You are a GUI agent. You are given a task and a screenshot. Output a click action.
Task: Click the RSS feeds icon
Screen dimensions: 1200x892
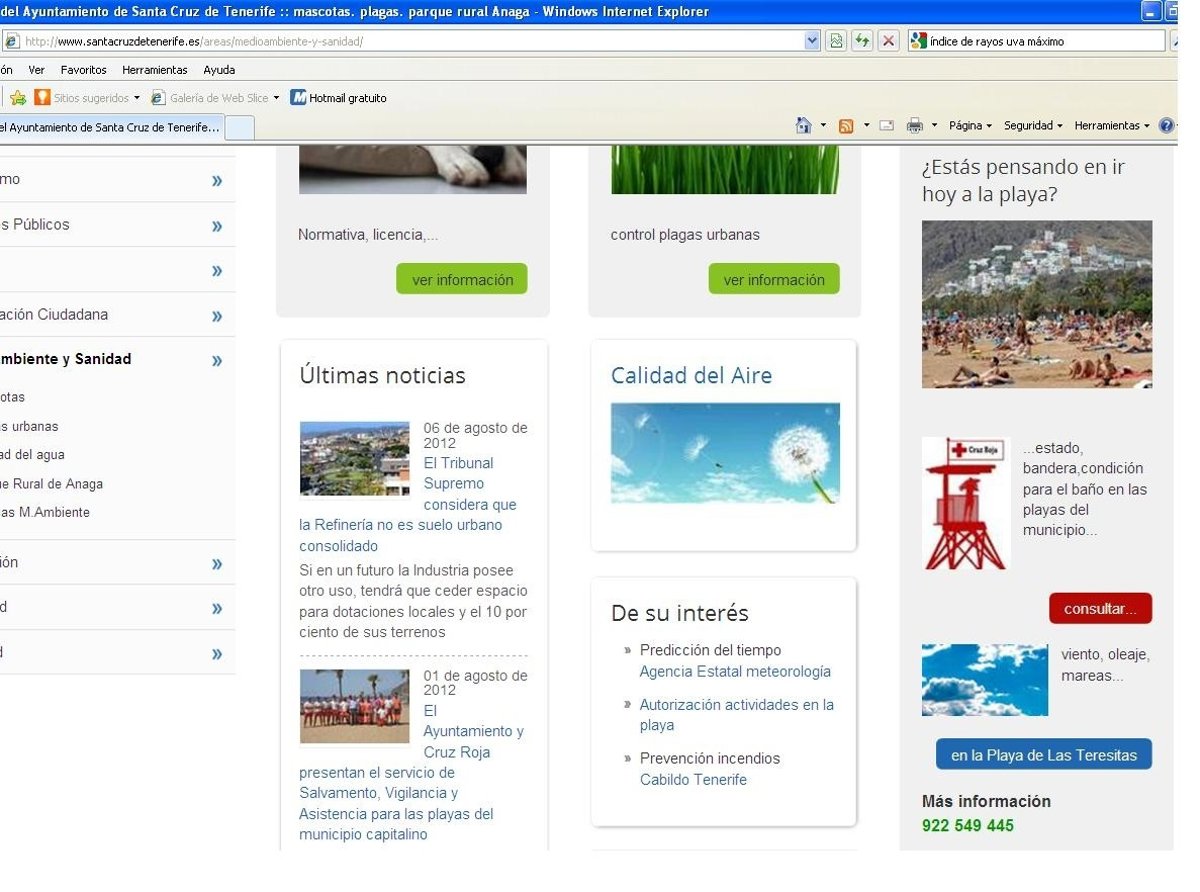pyautogui.click(x=846, y=126)
